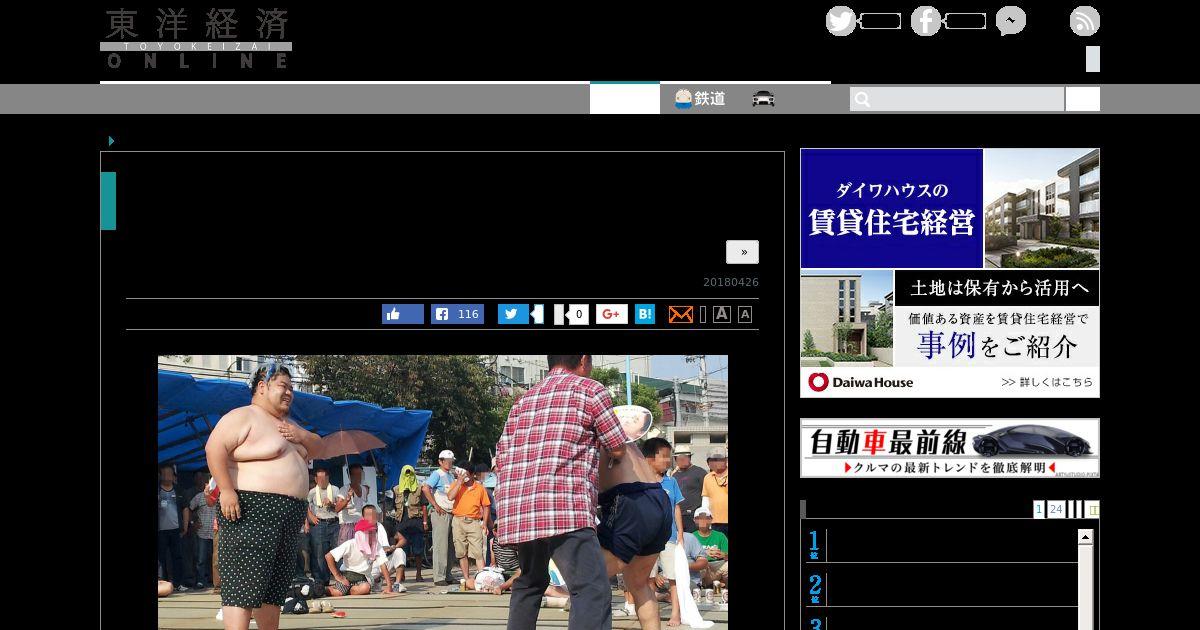The height and width of the screenshot is (630, 1200).
Task: Click 詳しくはこちら in Daiwa House ad
Action: coord(1047,382)
